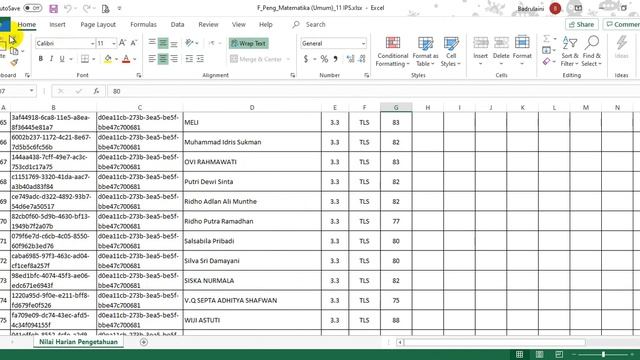The width and height of the screenshot is (640, 360).
Task: Select Normal view icon in status bar
Action: pos(520,354)
